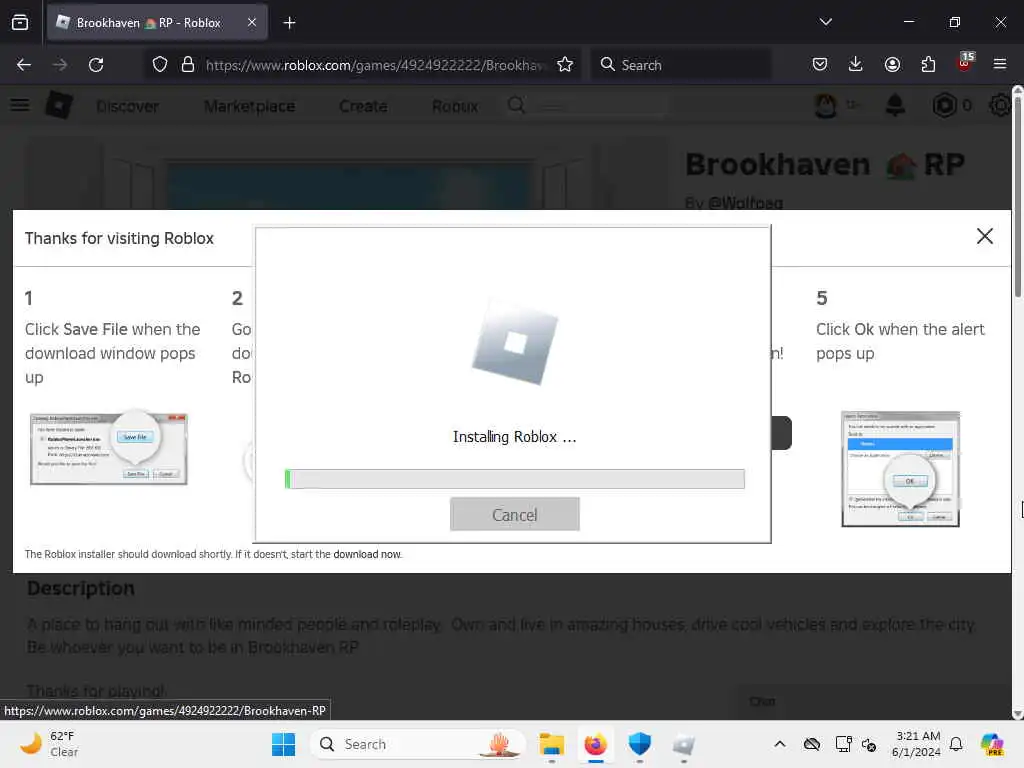Image resolution: width=1024 pixels, height=768 pixels.
Task: Open Save to Pocket icon
Action: click(x=820, y=64)
